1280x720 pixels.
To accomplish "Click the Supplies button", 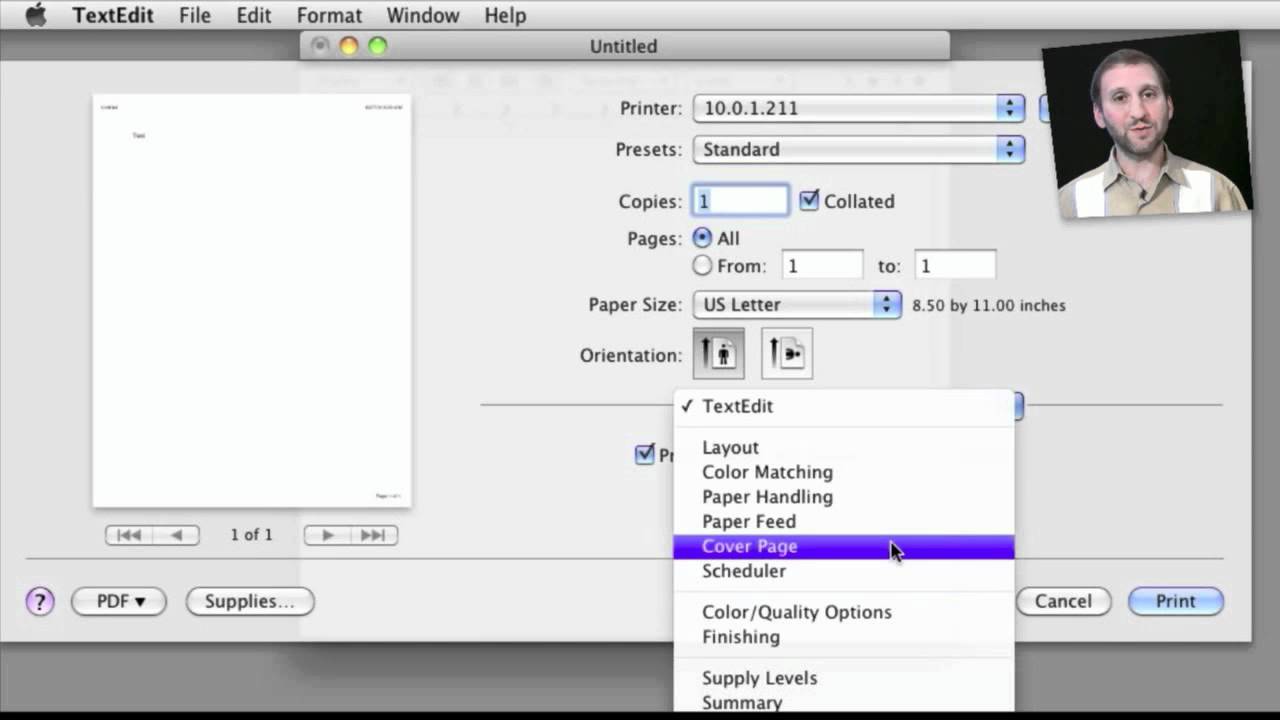I will [x=250, y=601].
